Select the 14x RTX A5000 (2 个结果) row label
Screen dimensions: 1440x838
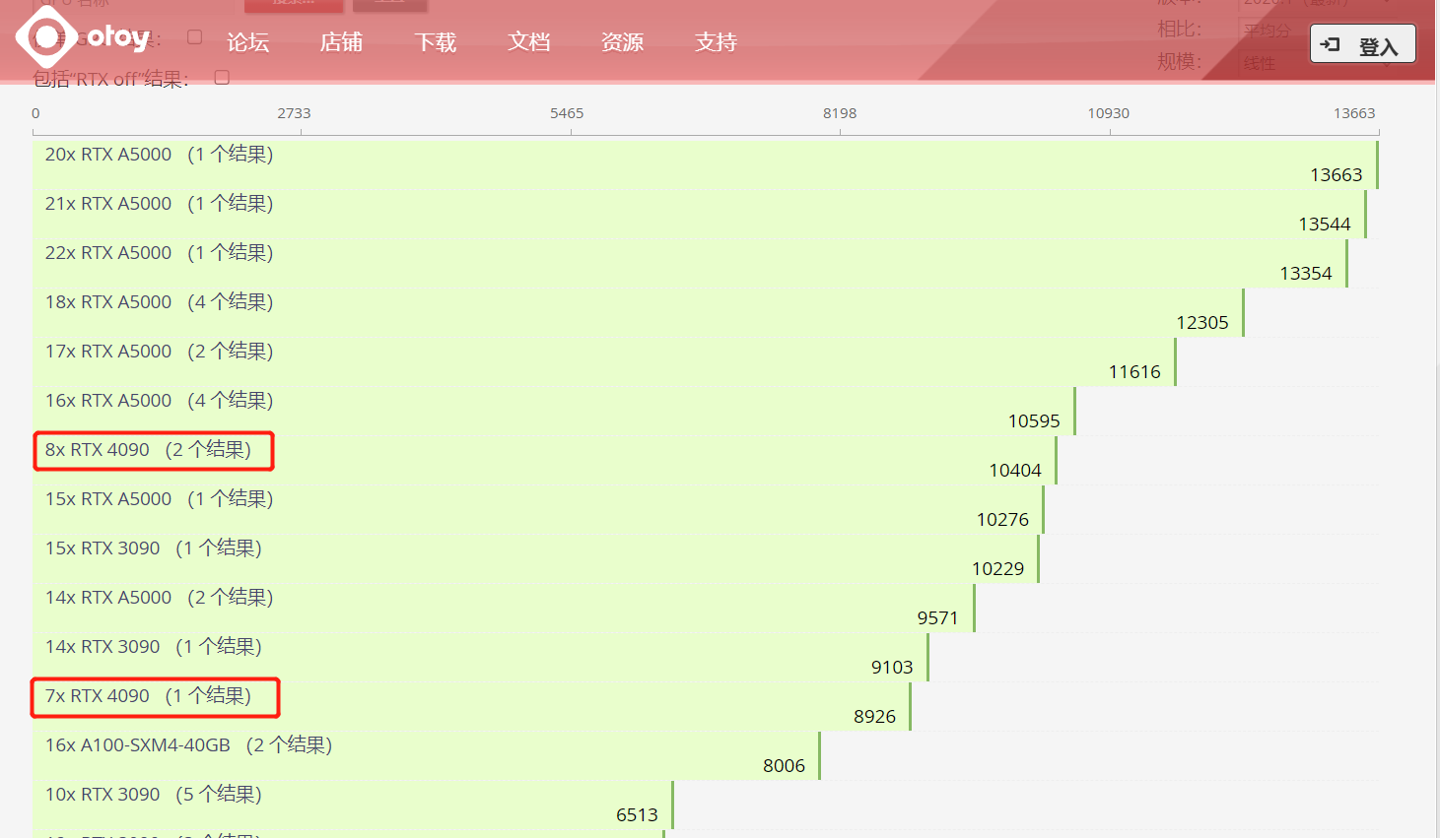pos(159,597)
